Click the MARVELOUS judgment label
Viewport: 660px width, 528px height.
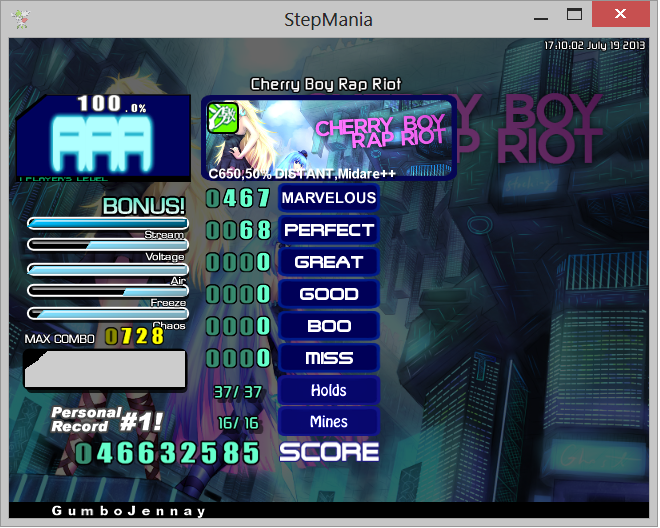(x=329, y=198)
